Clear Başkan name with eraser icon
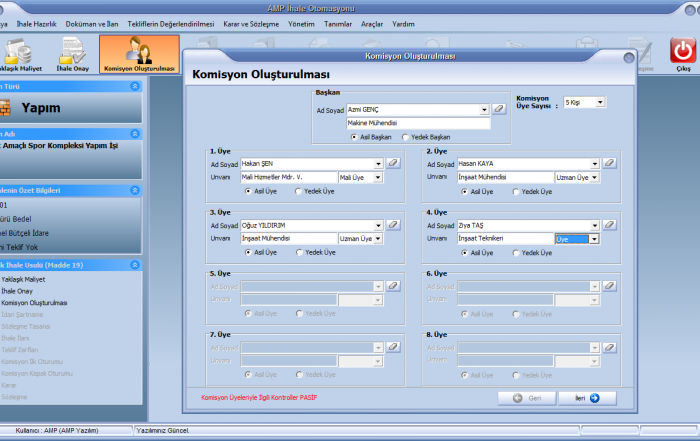Viewport: 700px width, 441px height. [x=500, y=110]
